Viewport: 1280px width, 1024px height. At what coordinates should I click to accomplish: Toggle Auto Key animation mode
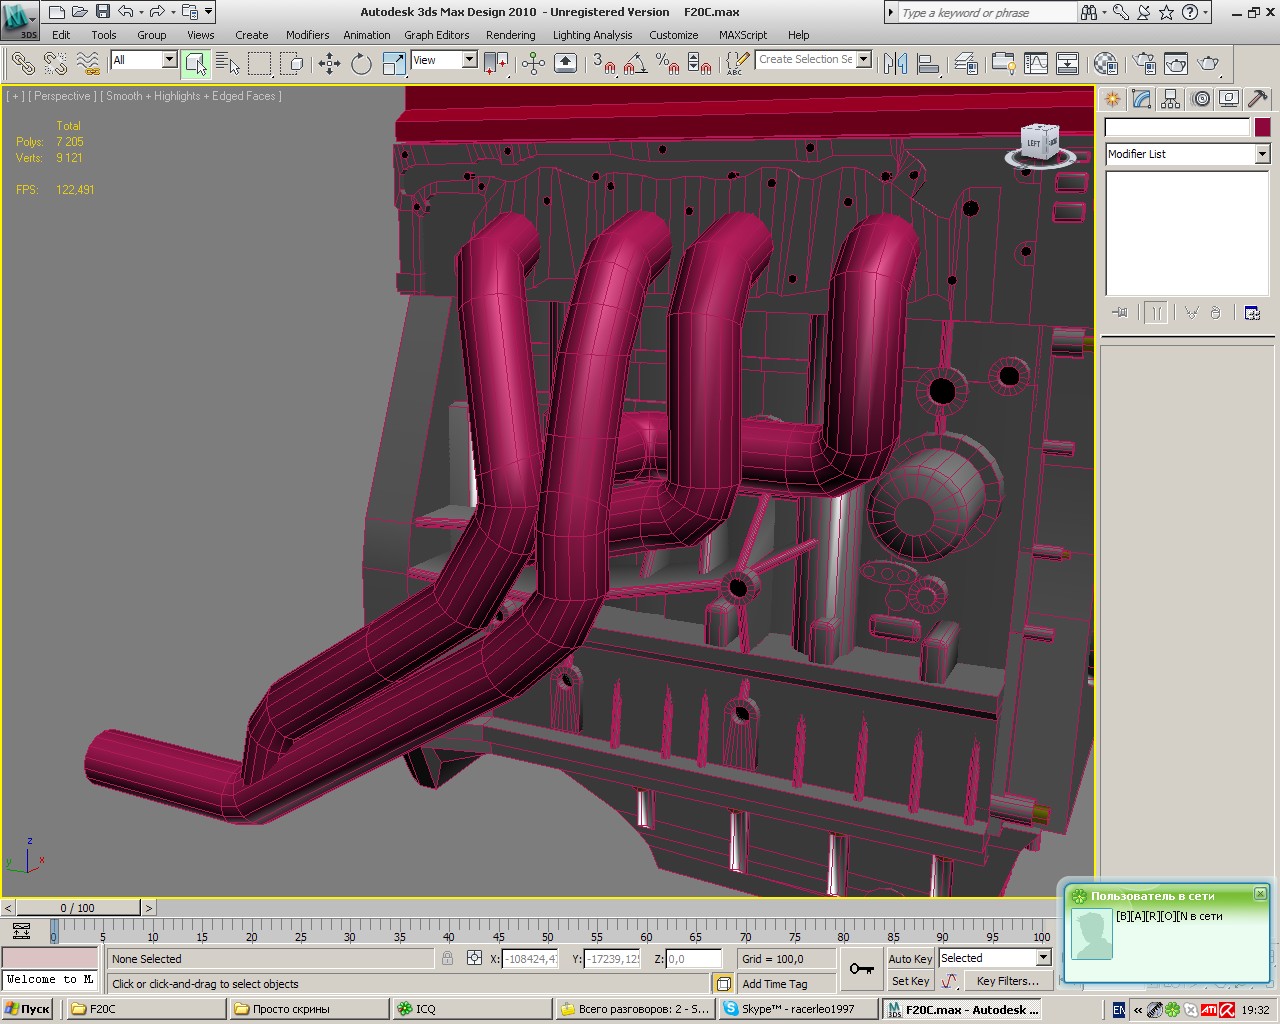tap(910, 958)
